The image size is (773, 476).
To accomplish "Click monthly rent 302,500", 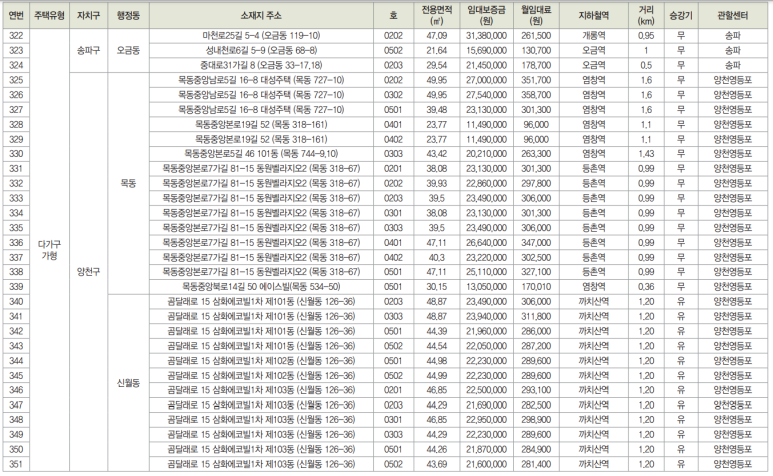I will 536,257.
